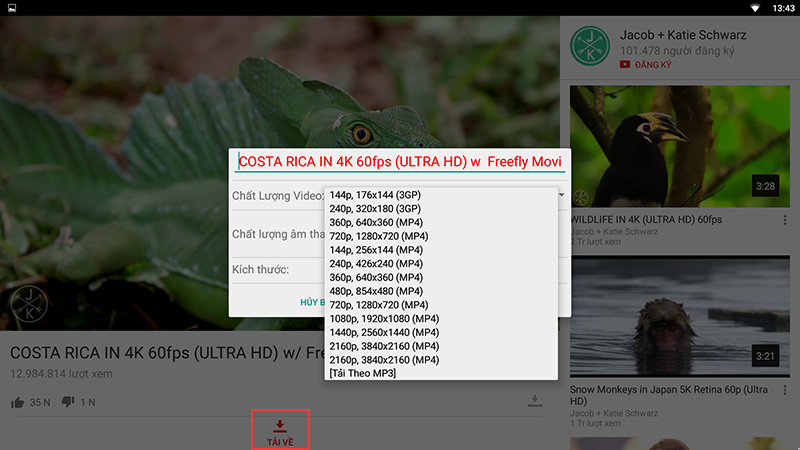
Task: Click the Kích thước label
Action: (260, 269)
